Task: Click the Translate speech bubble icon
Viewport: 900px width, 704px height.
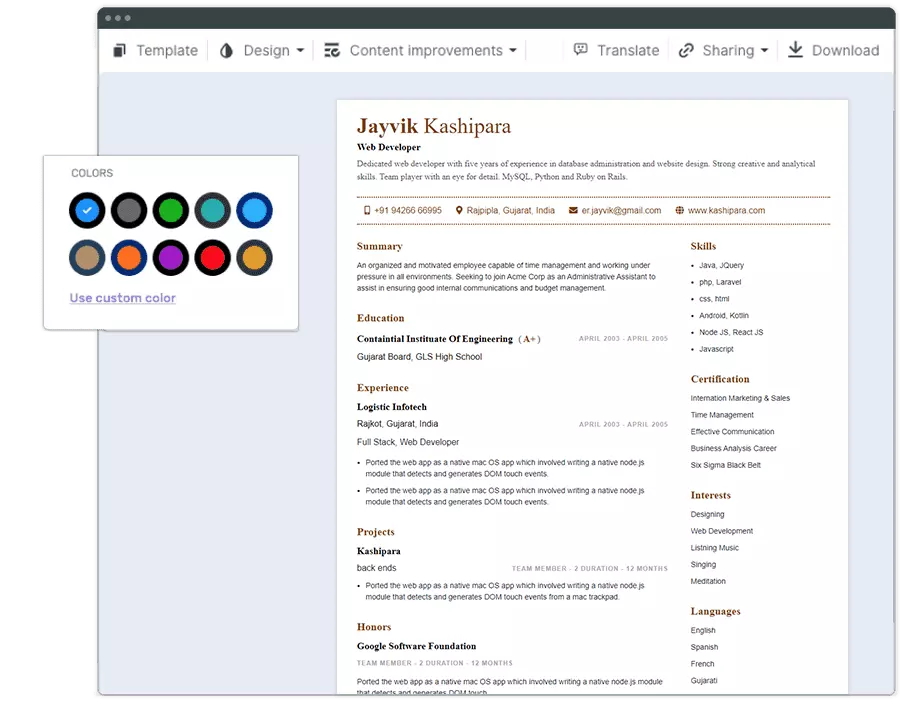Action: [581, 50]
